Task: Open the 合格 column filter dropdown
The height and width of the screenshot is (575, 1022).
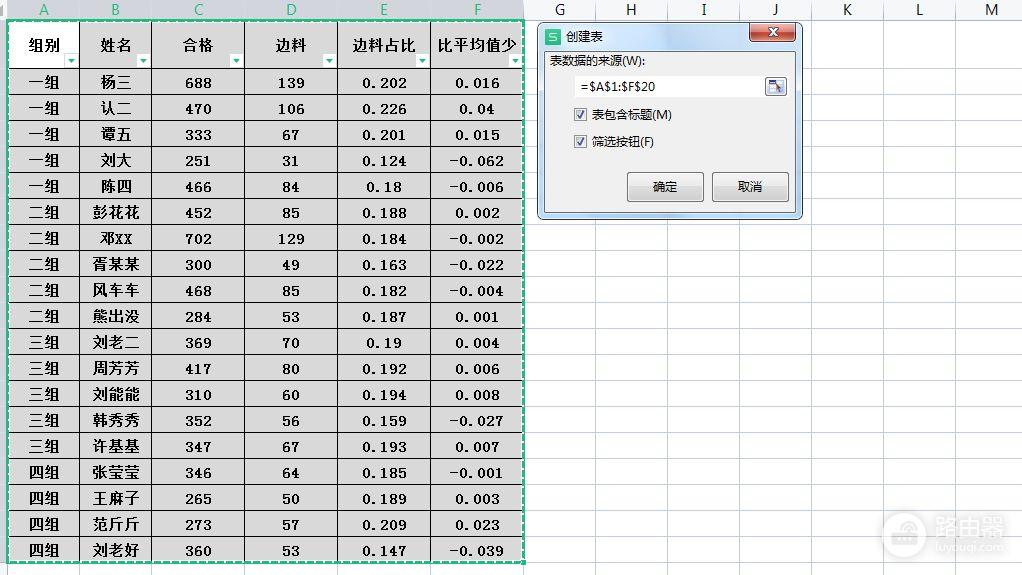Action: pos(235,61)
